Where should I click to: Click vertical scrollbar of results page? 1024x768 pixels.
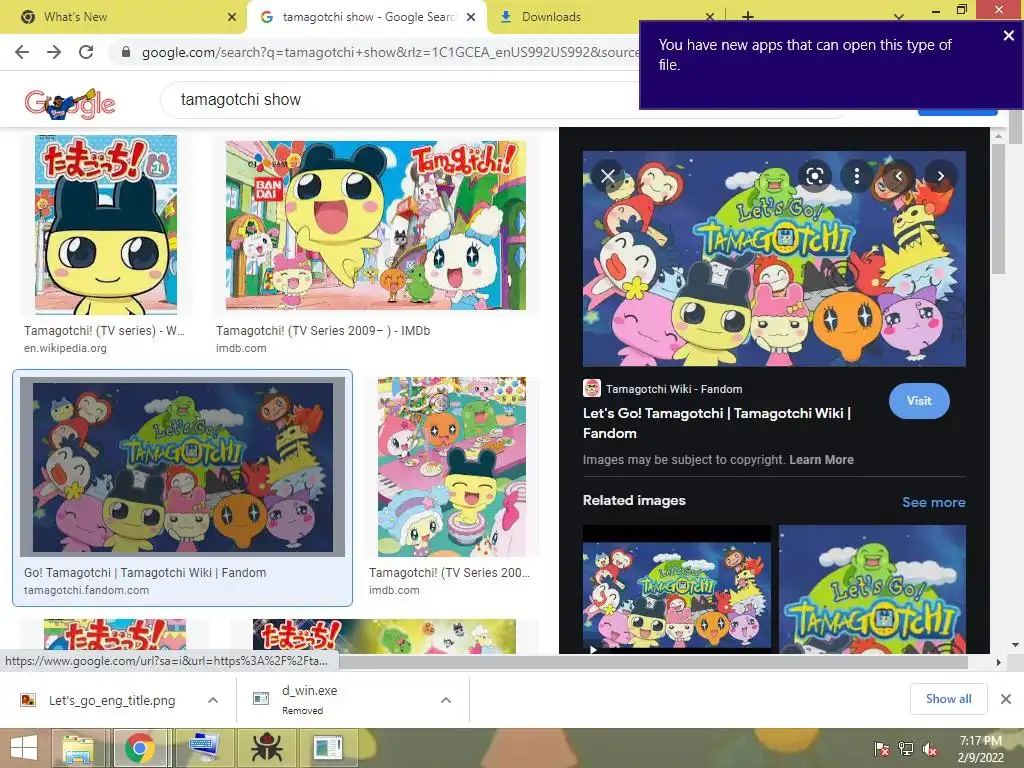click(x=1014, y=127)
